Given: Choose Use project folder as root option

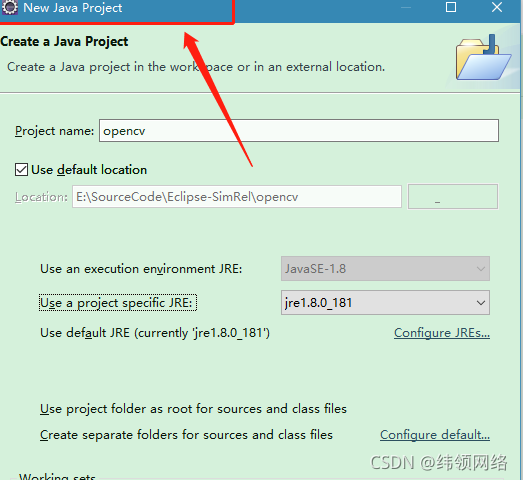Looking at the screenshot, I should point(193,409).
